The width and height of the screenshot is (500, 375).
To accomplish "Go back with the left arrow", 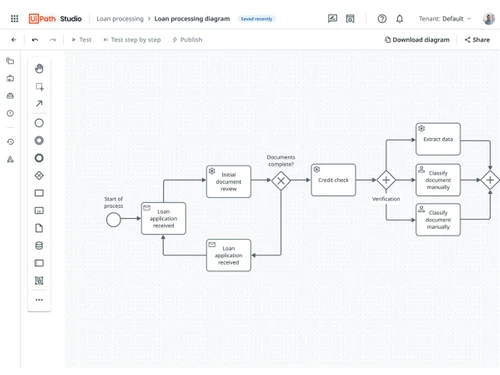I will (14, 40).
